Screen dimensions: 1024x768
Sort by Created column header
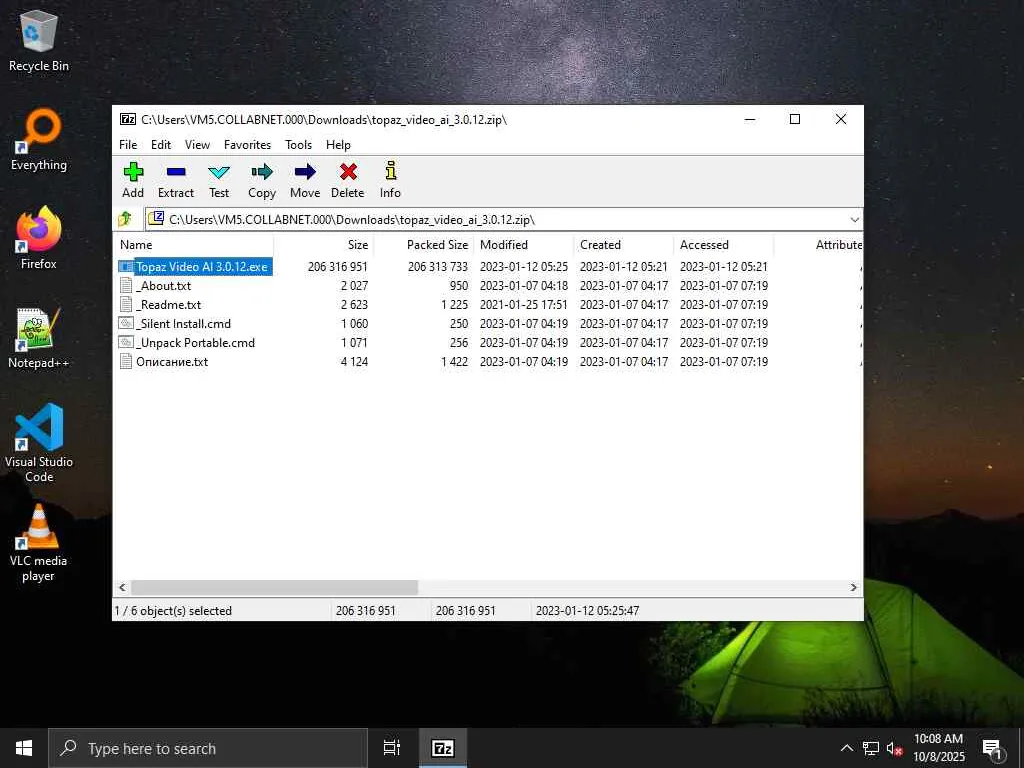click(624, 245)
